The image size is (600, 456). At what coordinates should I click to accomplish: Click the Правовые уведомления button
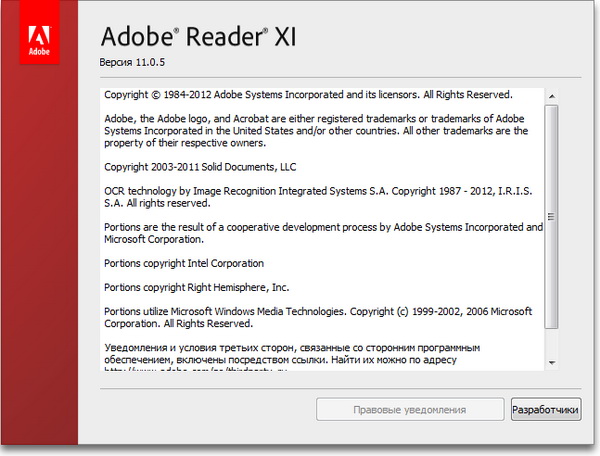pos(410,409)
